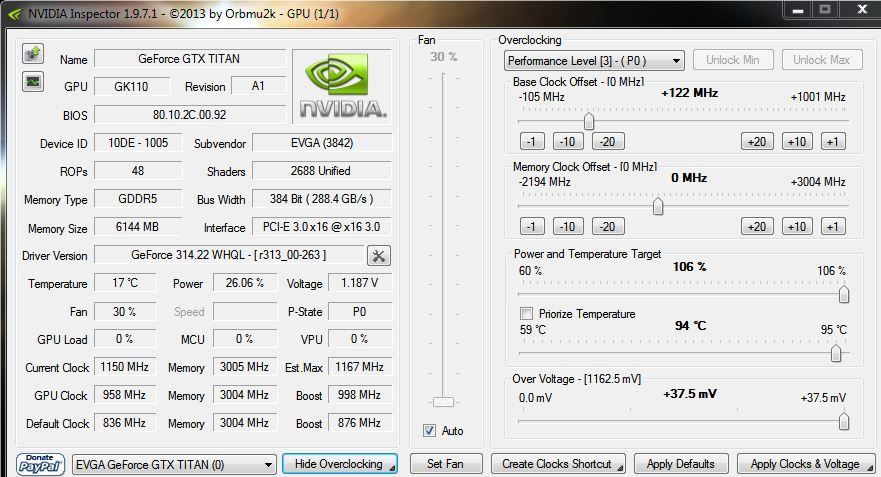Click Memory Clock Offset -1 button

tap(532, 226)
